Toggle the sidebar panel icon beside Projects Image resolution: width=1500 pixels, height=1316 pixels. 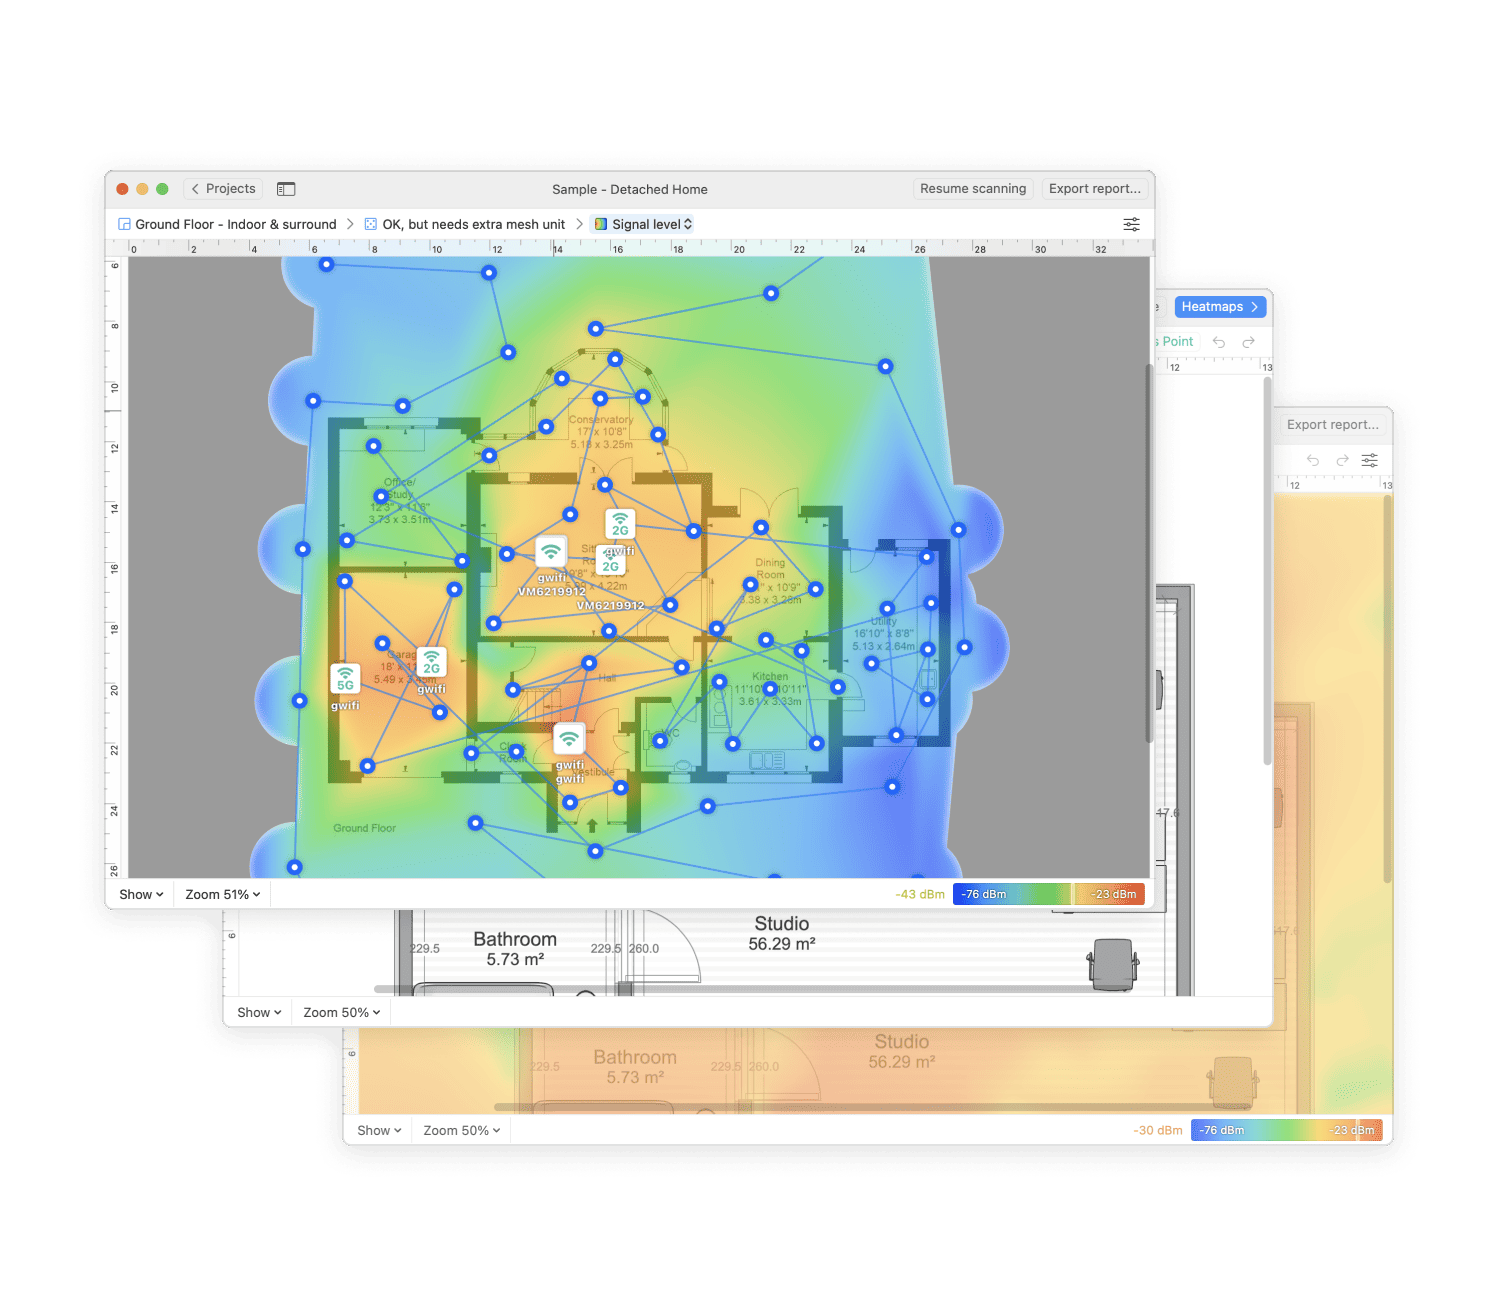click(286, 189)
